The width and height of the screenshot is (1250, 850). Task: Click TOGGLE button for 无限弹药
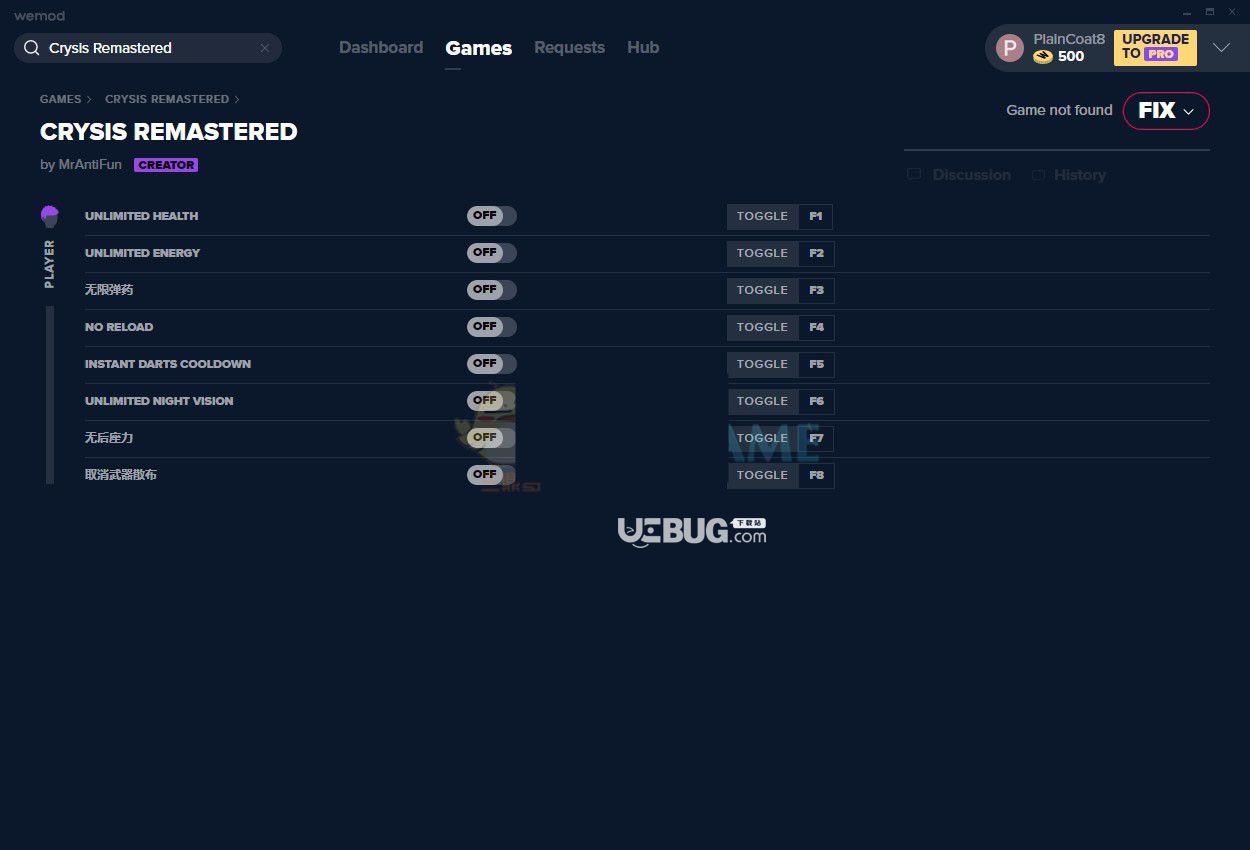click(x=763, y=290)
